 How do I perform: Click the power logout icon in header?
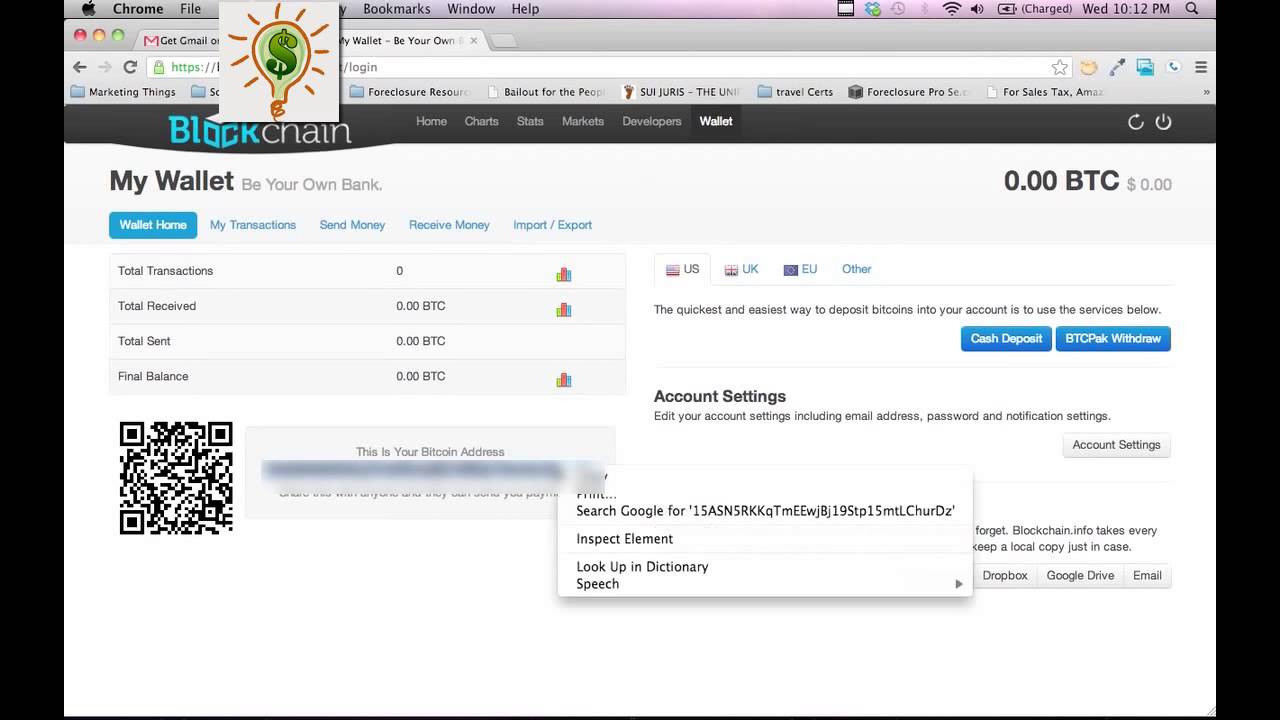(x=1163, y=122)
